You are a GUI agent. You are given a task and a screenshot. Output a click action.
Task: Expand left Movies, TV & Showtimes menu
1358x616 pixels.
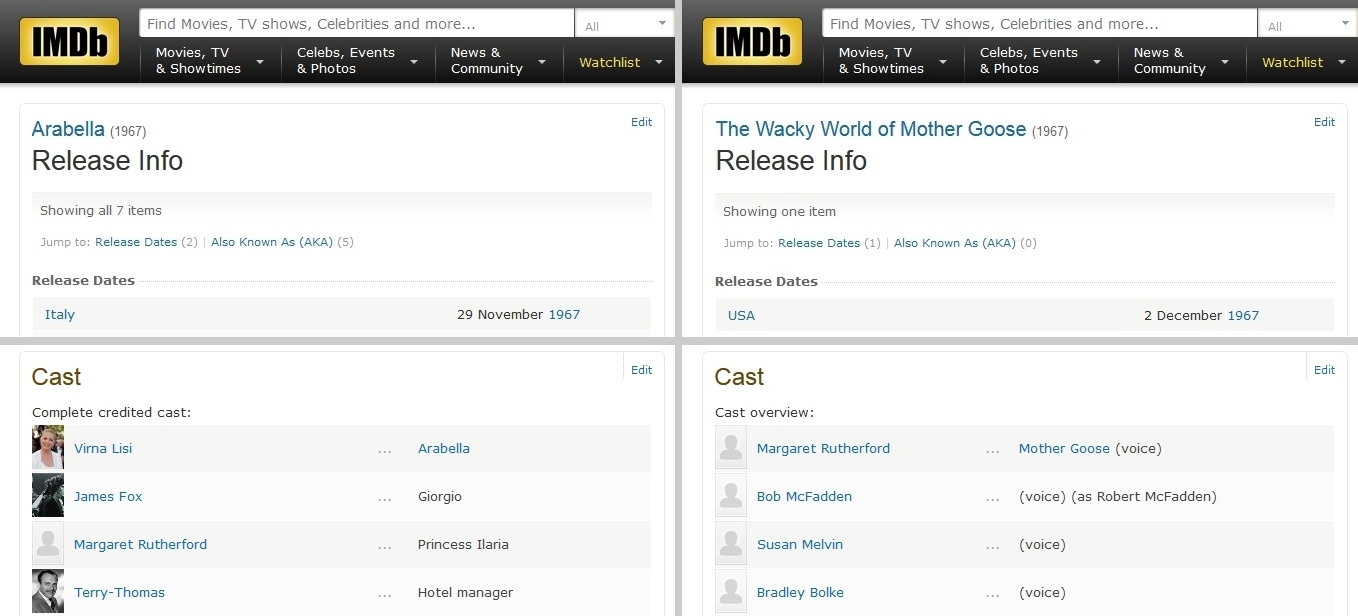point(209,61)
